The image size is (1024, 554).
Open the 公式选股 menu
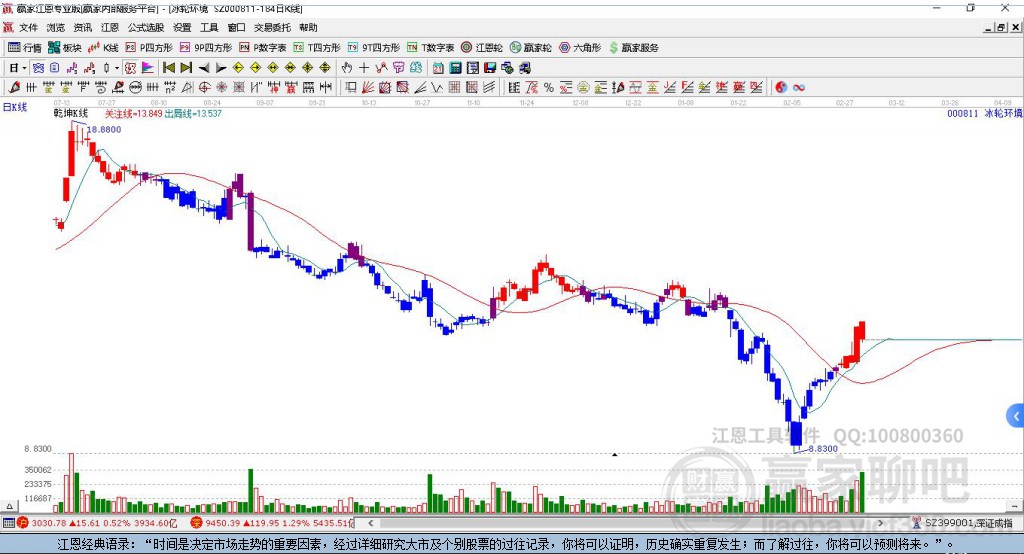146,27
